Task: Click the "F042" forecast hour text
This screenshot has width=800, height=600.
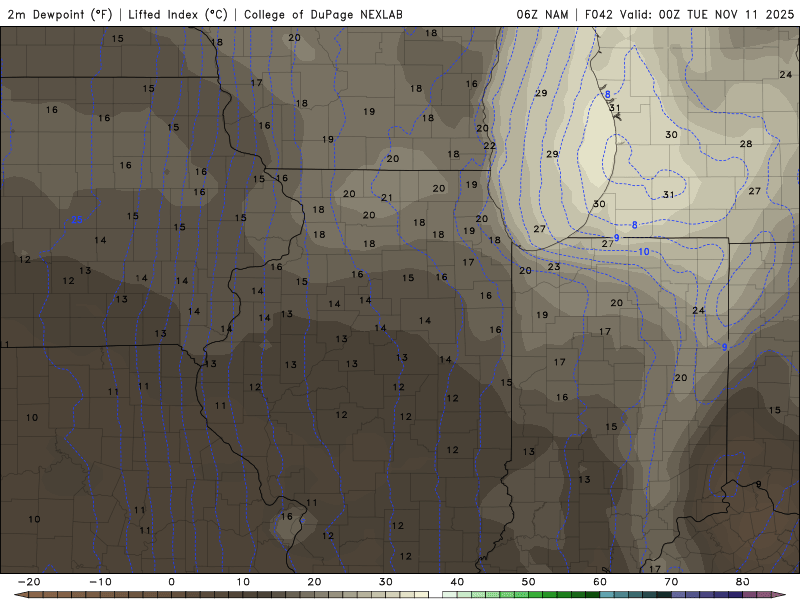Action: click(598, 14)
